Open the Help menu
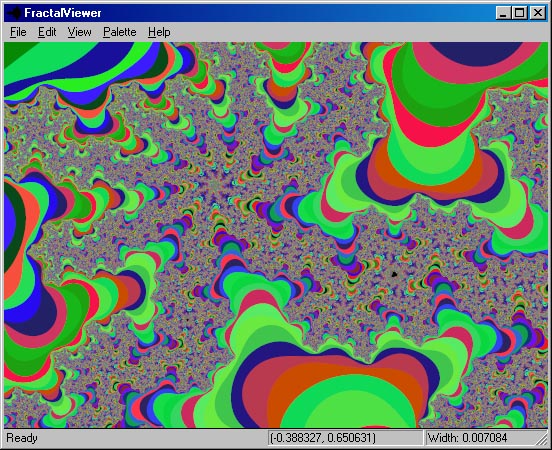 [x=159, y=32]
